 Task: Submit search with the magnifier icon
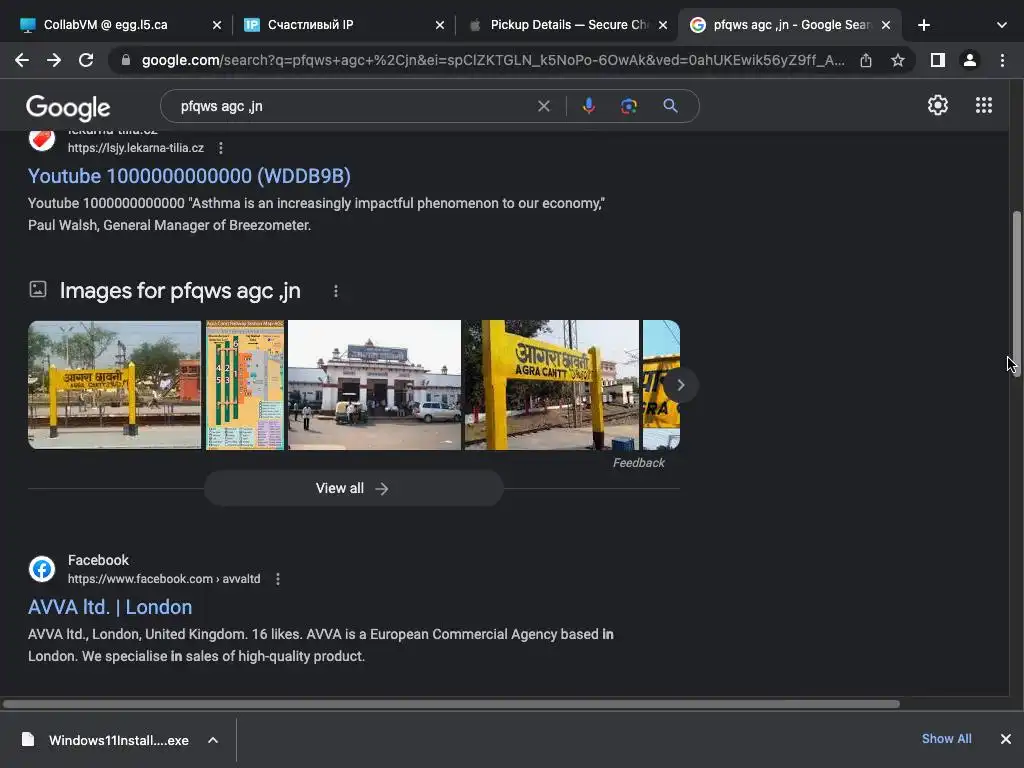(670, 106)
